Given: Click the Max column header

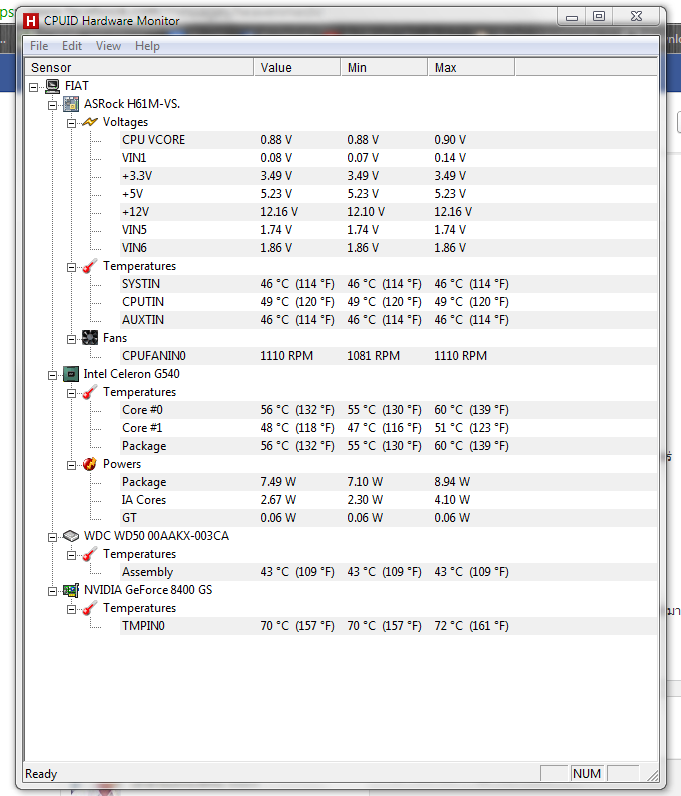Looking at the screenshot, I should pos(471,68).
